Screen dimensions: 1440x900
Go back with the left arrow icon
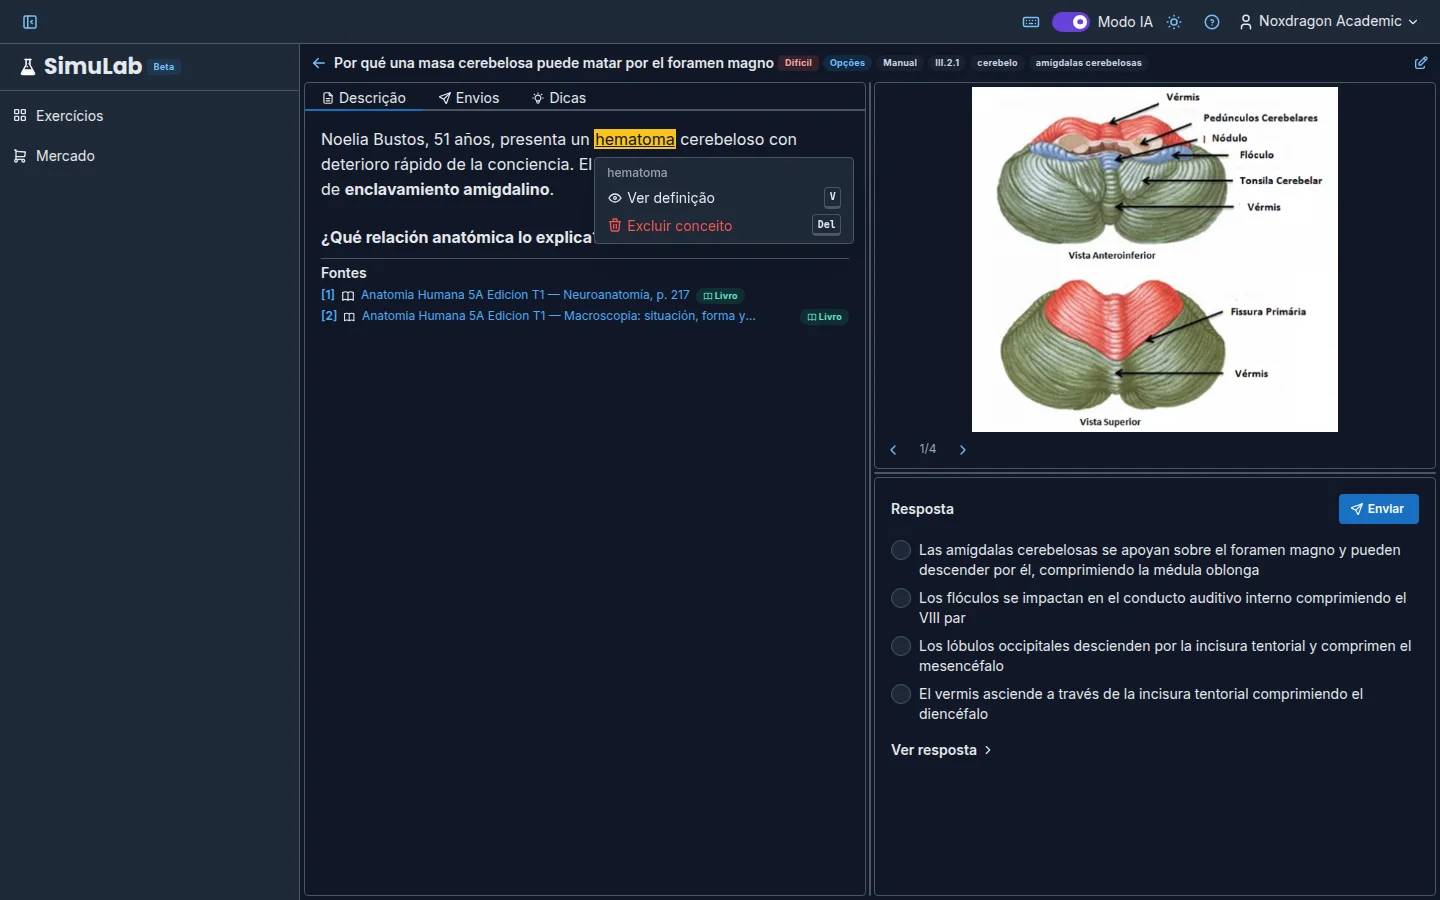pyautogui.click(x=318, y=63)
